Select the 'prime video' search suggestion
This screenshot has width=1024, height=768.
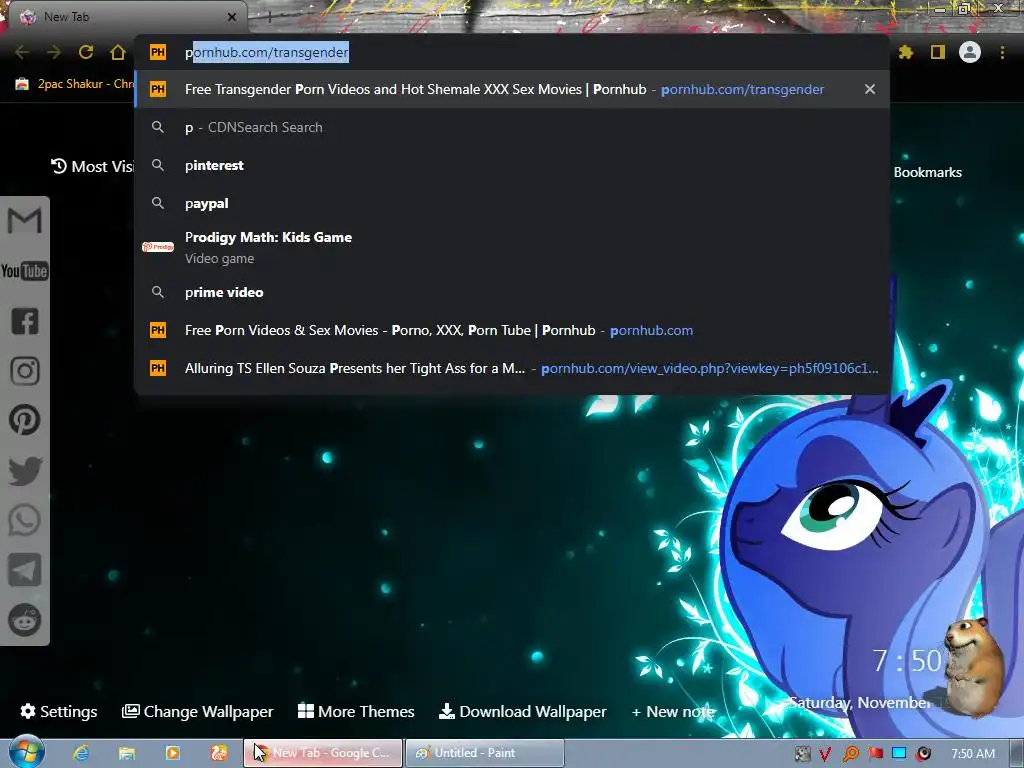click(512, 292)
